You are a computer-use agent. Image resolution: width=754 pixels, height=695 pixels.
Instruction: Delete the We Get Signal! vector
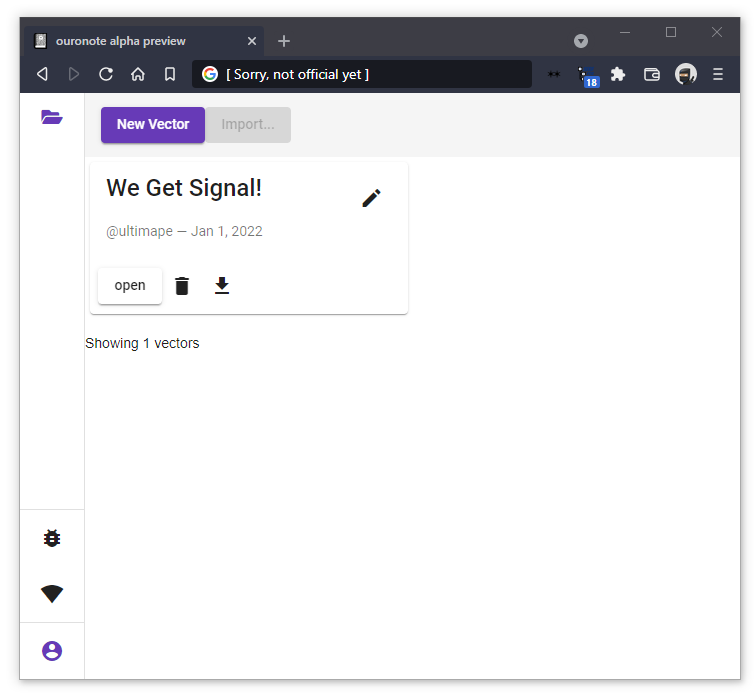(182, 286)
